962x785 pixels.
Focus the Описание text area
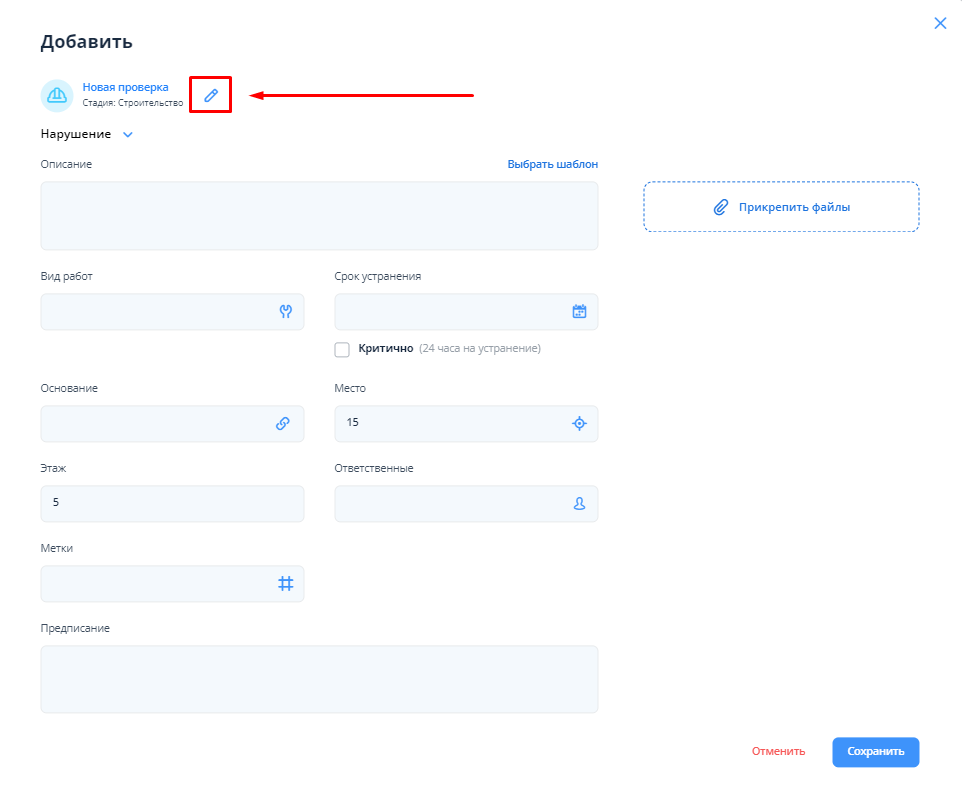(319, 215)
